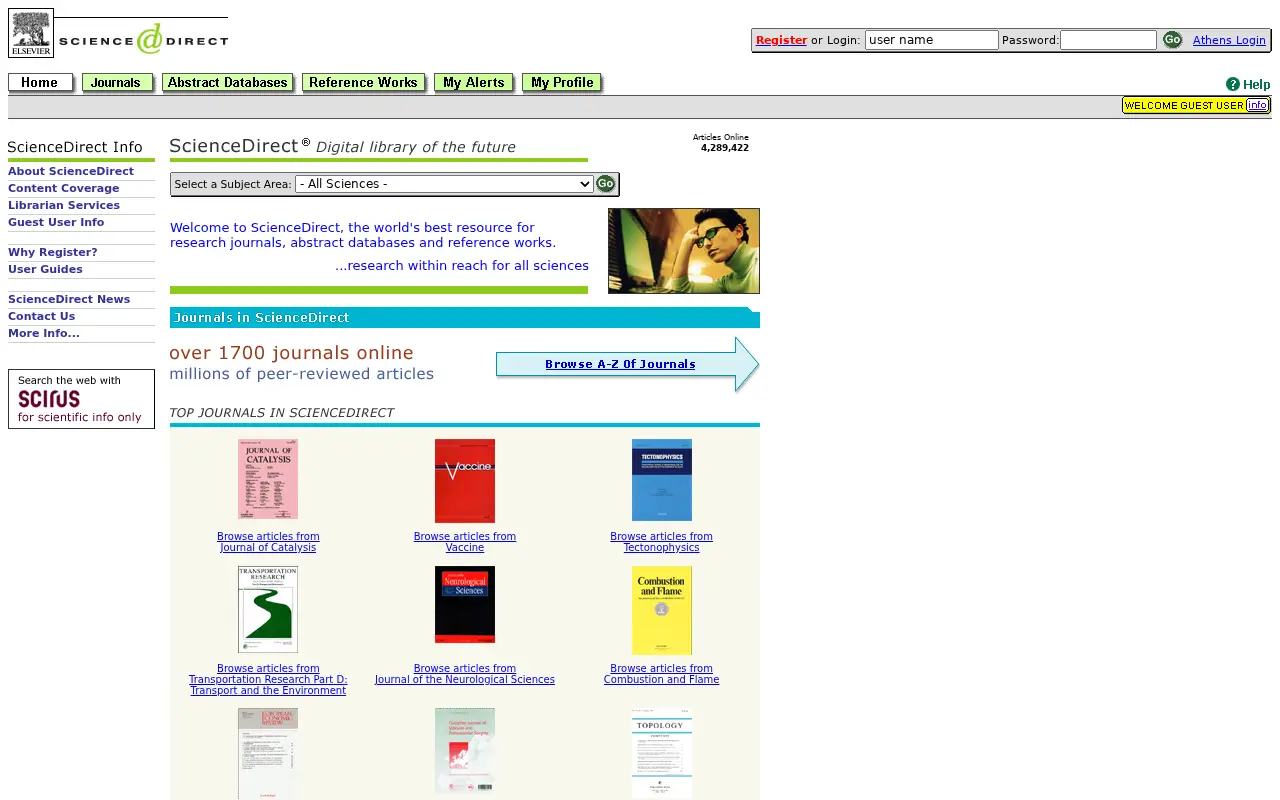Click the Journal of Catalysis cover
Image resolution: width=1280 pixels, height=800 pixels.
[x=268, y=479]
